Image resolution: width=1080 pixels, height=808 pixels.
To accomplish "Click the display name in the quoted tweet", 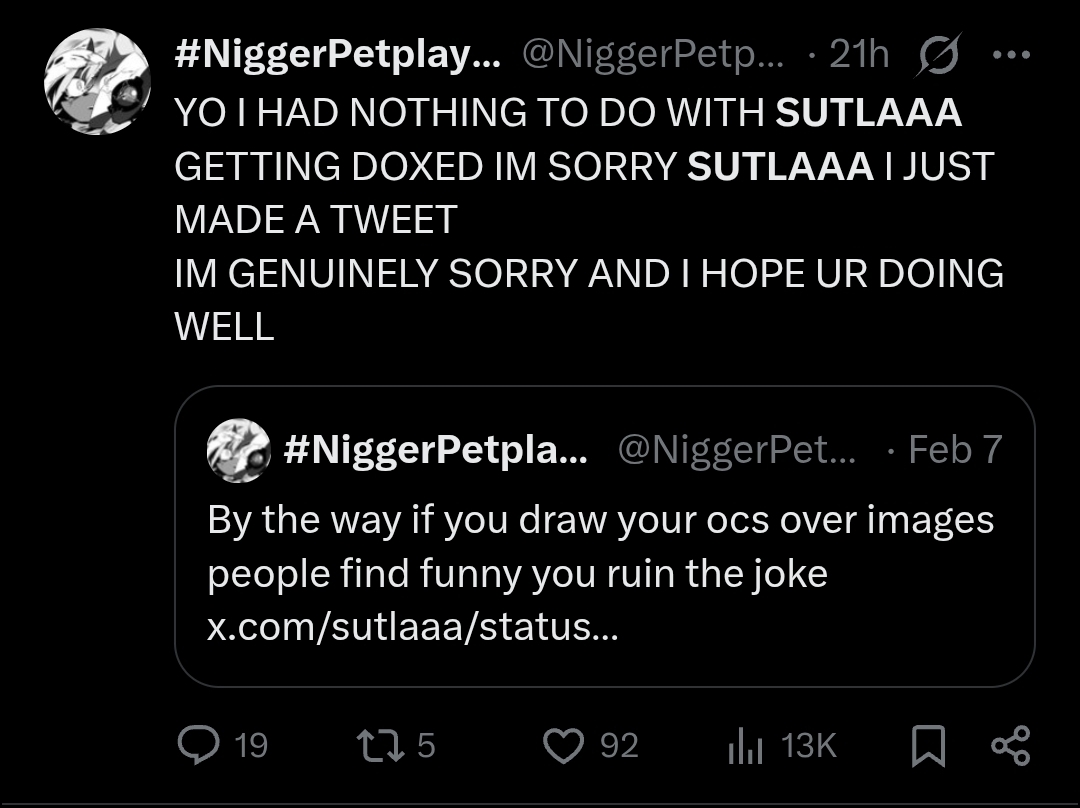I will 435,450.
